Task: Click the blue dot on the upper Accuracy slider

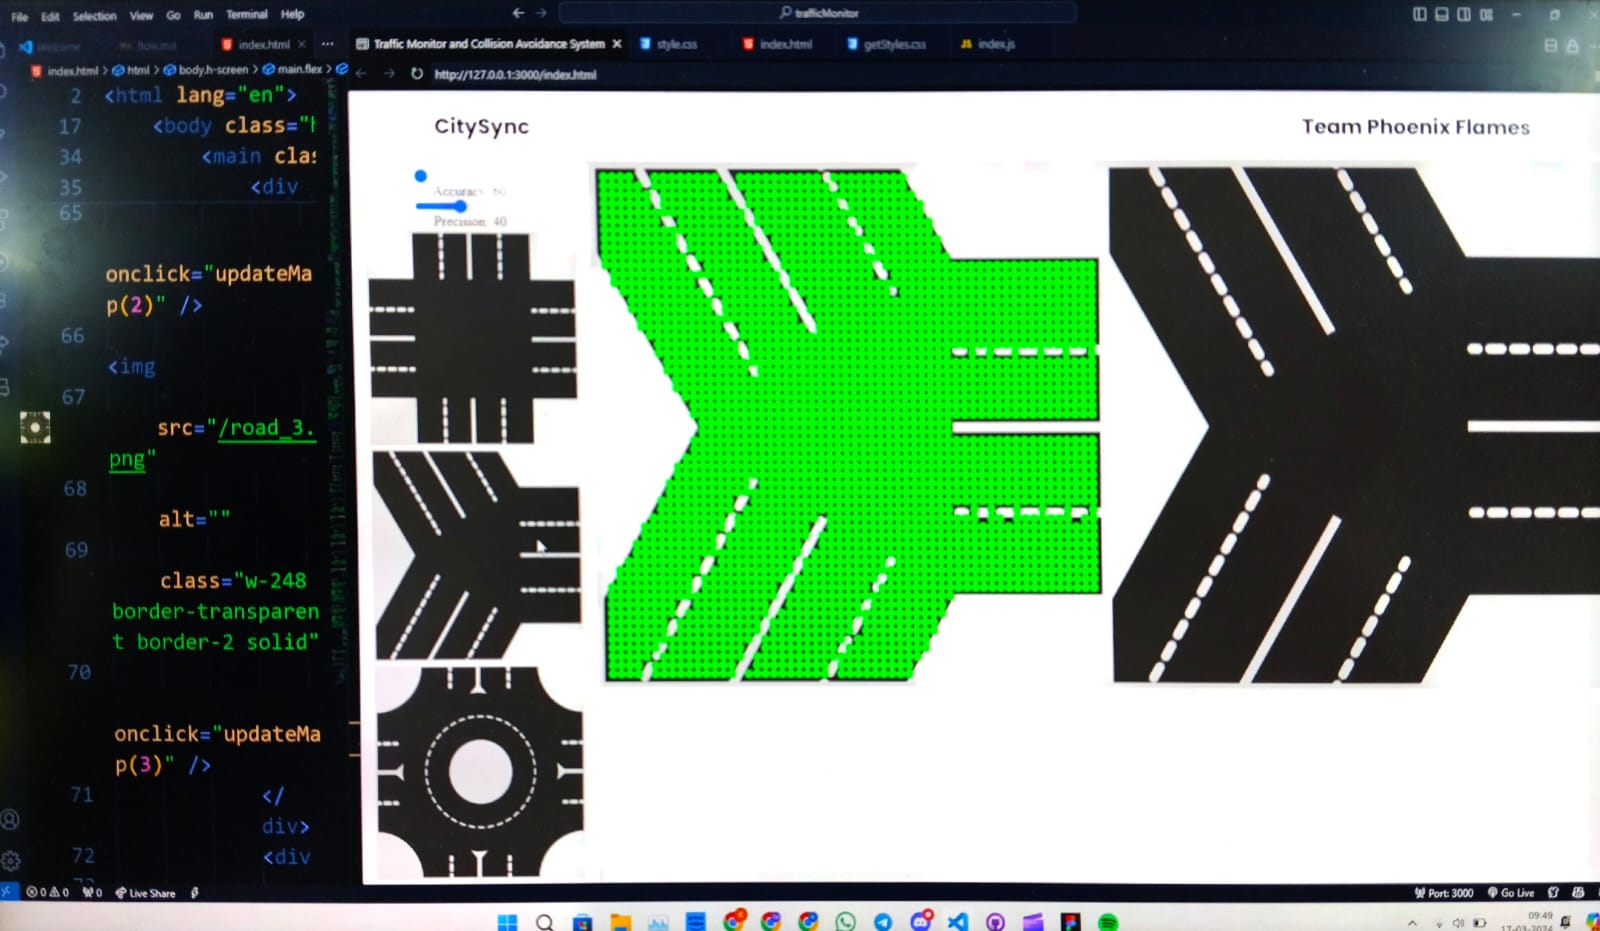Action: point(421,176)
